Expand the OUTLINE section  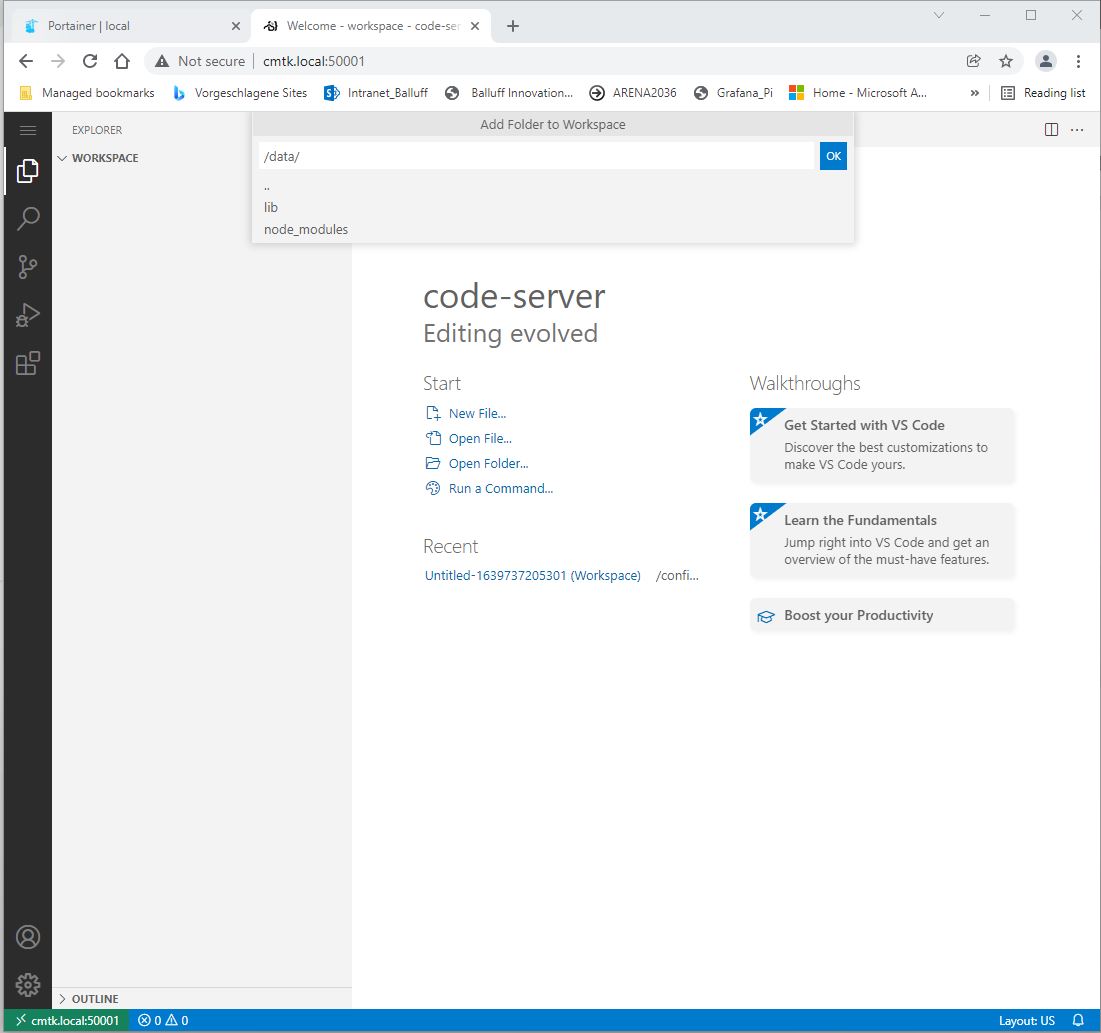(x=95, y=999)
